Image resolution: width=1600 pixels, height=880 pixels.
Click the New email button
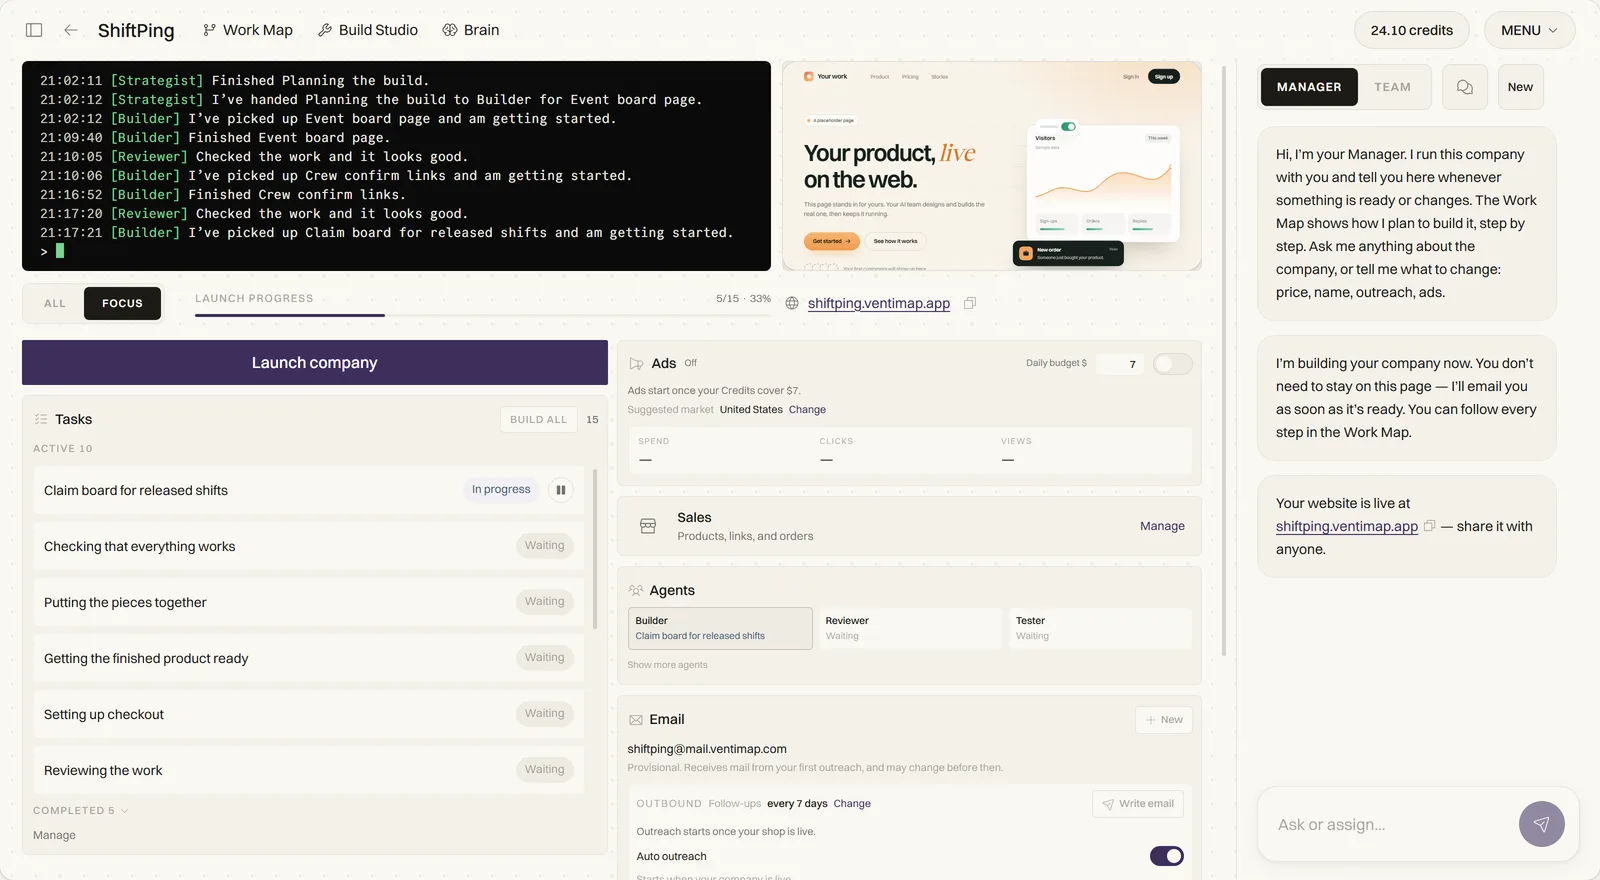click(x=1164, y=720)
